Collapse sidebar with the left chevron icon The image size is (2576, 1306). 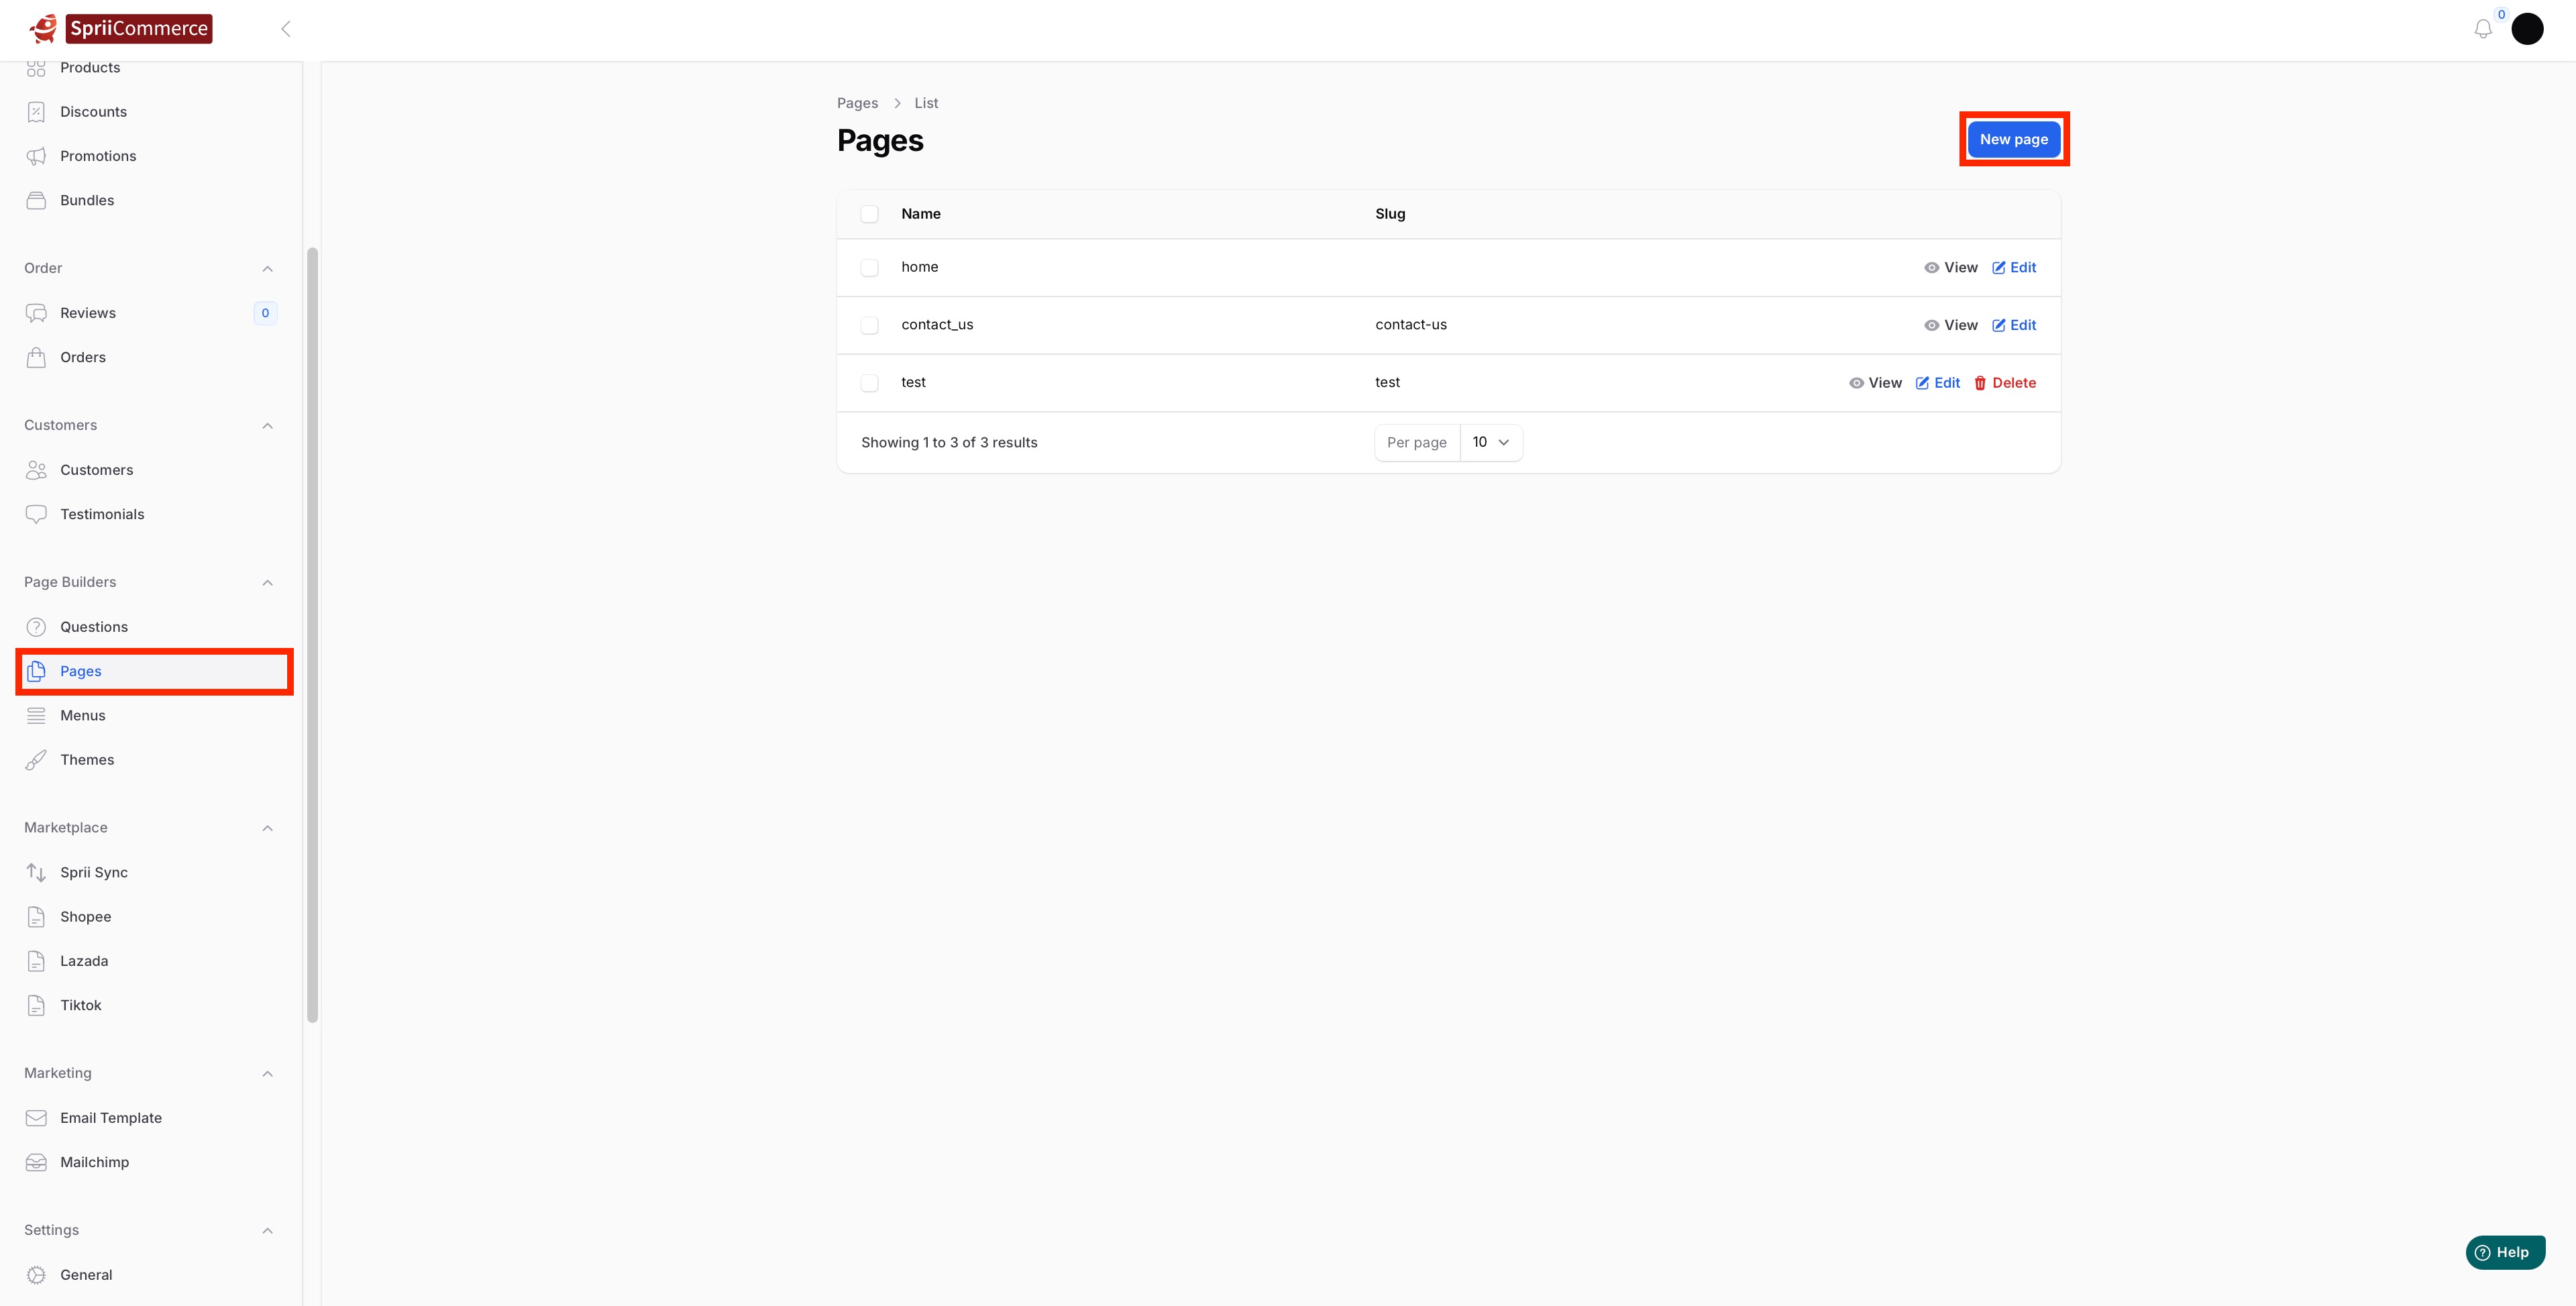(286, 29)
